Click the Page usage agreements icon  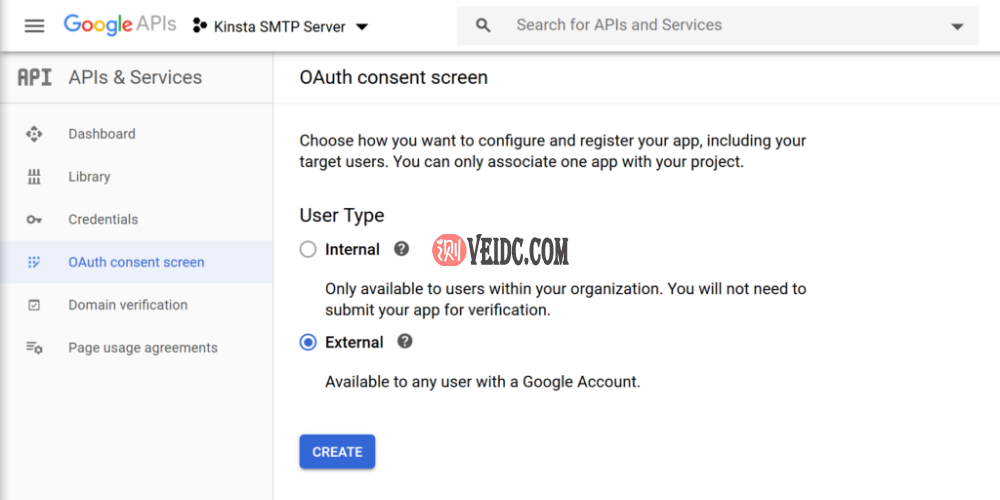coord(34,348)
